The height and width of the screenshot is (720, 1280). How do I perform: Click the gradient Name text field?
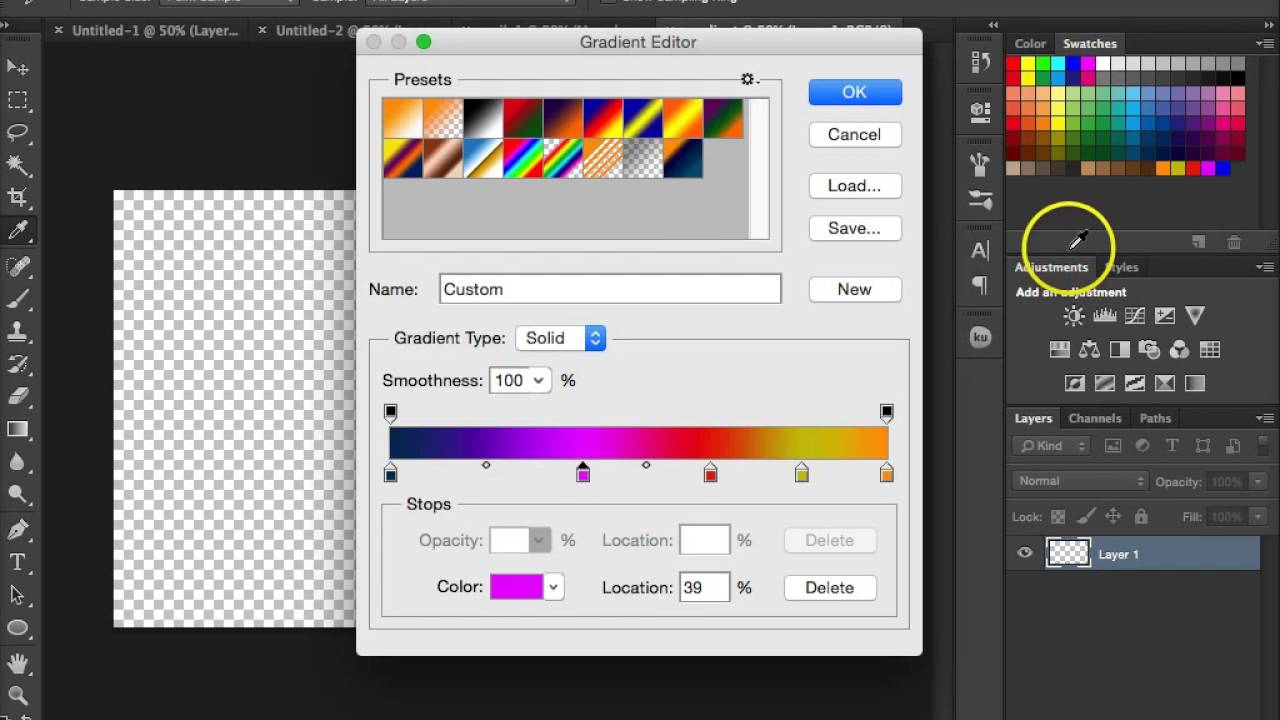610,289
